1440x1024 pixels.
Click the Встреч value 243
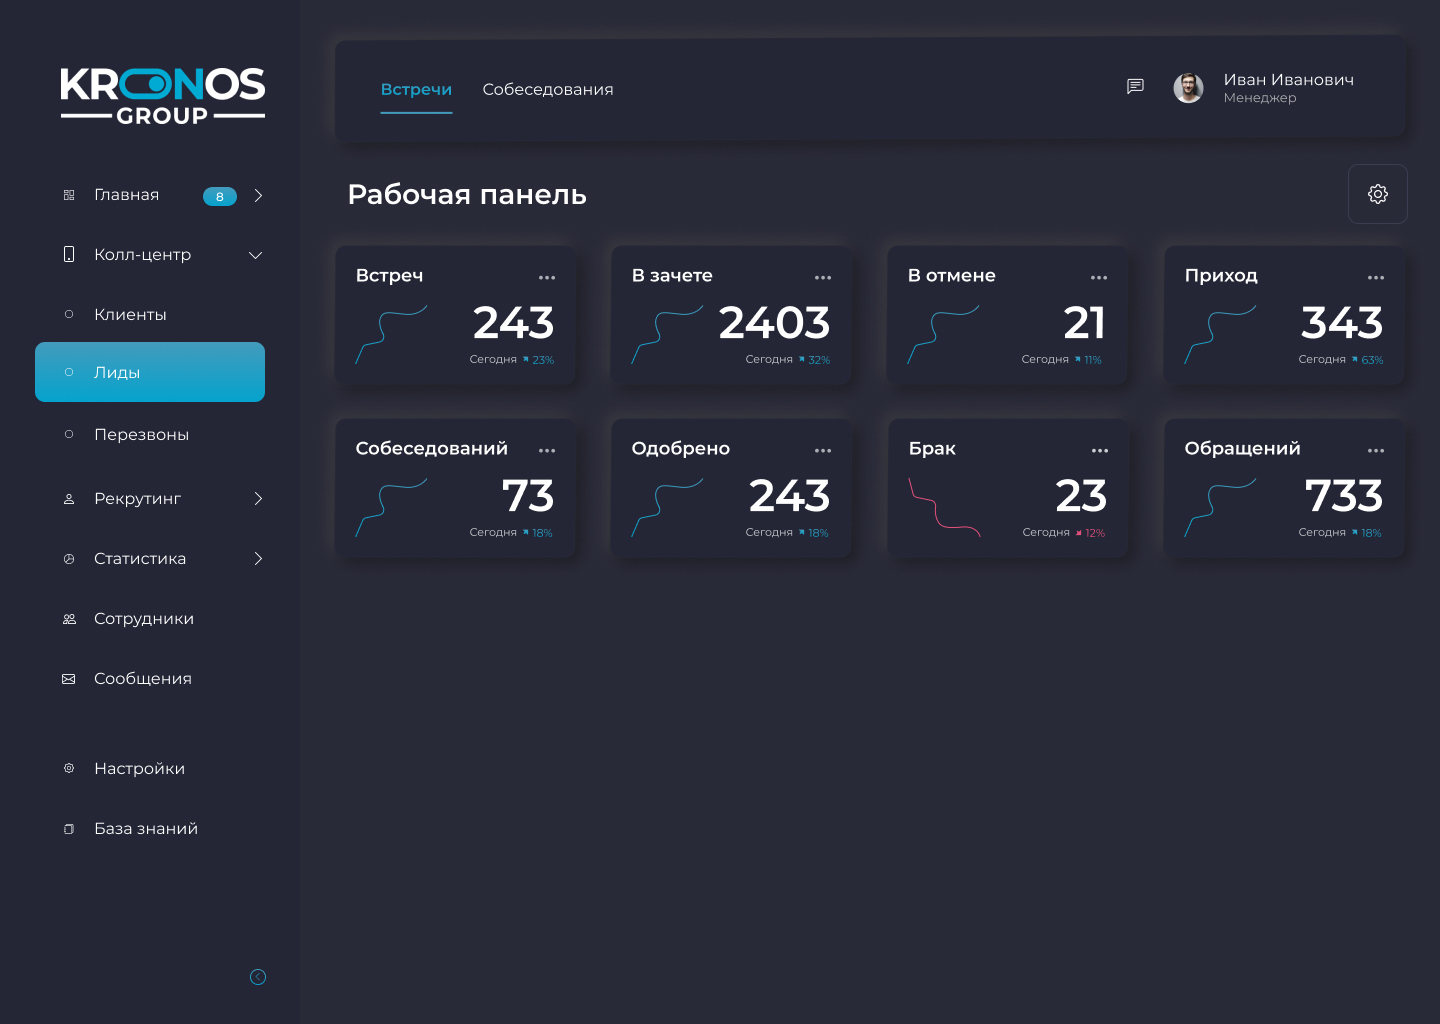513,323
